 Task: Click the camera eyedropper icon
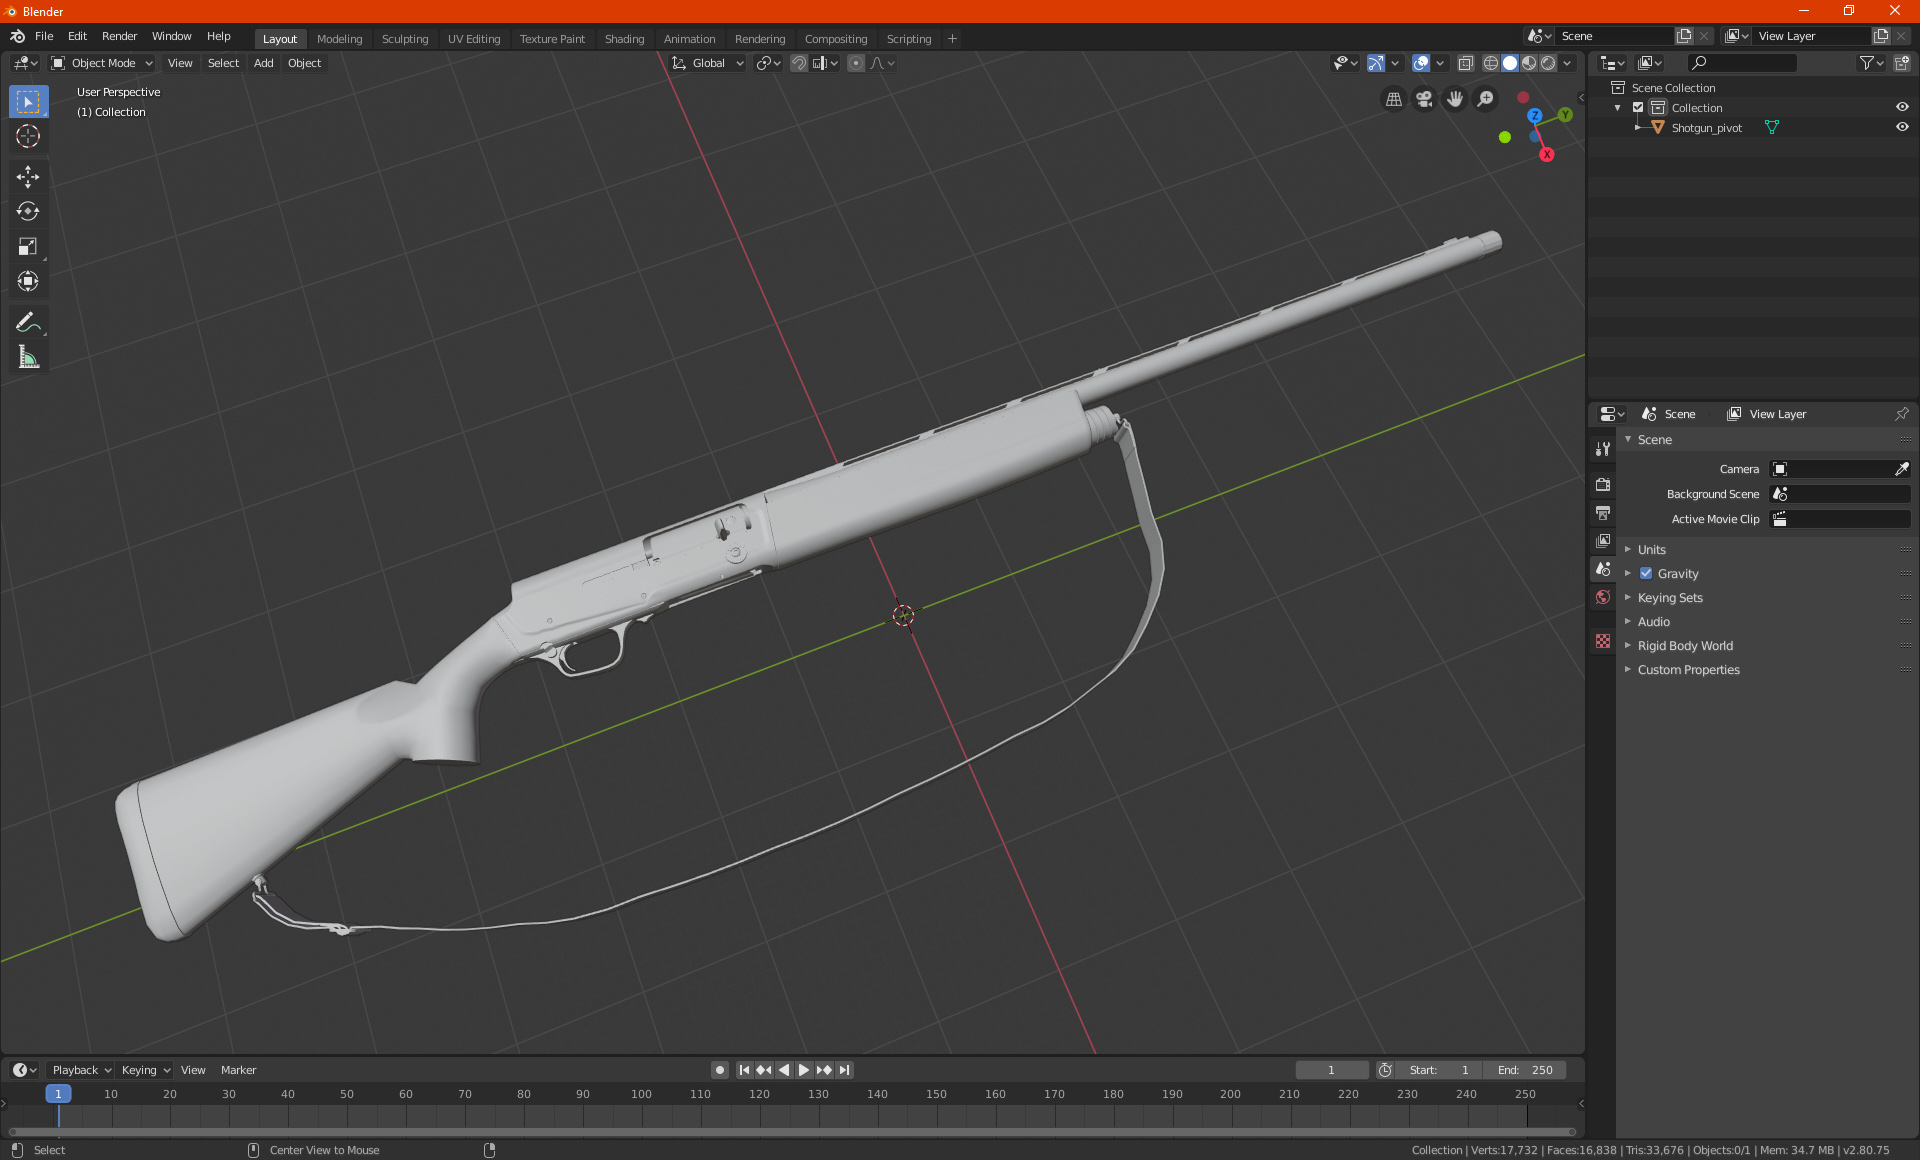[1901, 469]
